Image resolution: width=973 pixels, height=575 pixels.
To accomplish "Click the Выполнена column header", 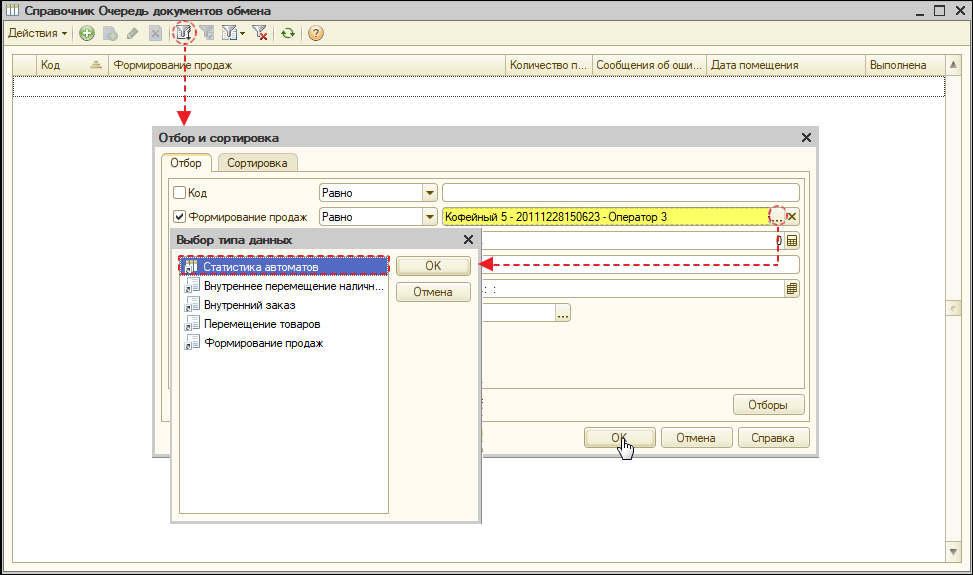I will [905, 65].
